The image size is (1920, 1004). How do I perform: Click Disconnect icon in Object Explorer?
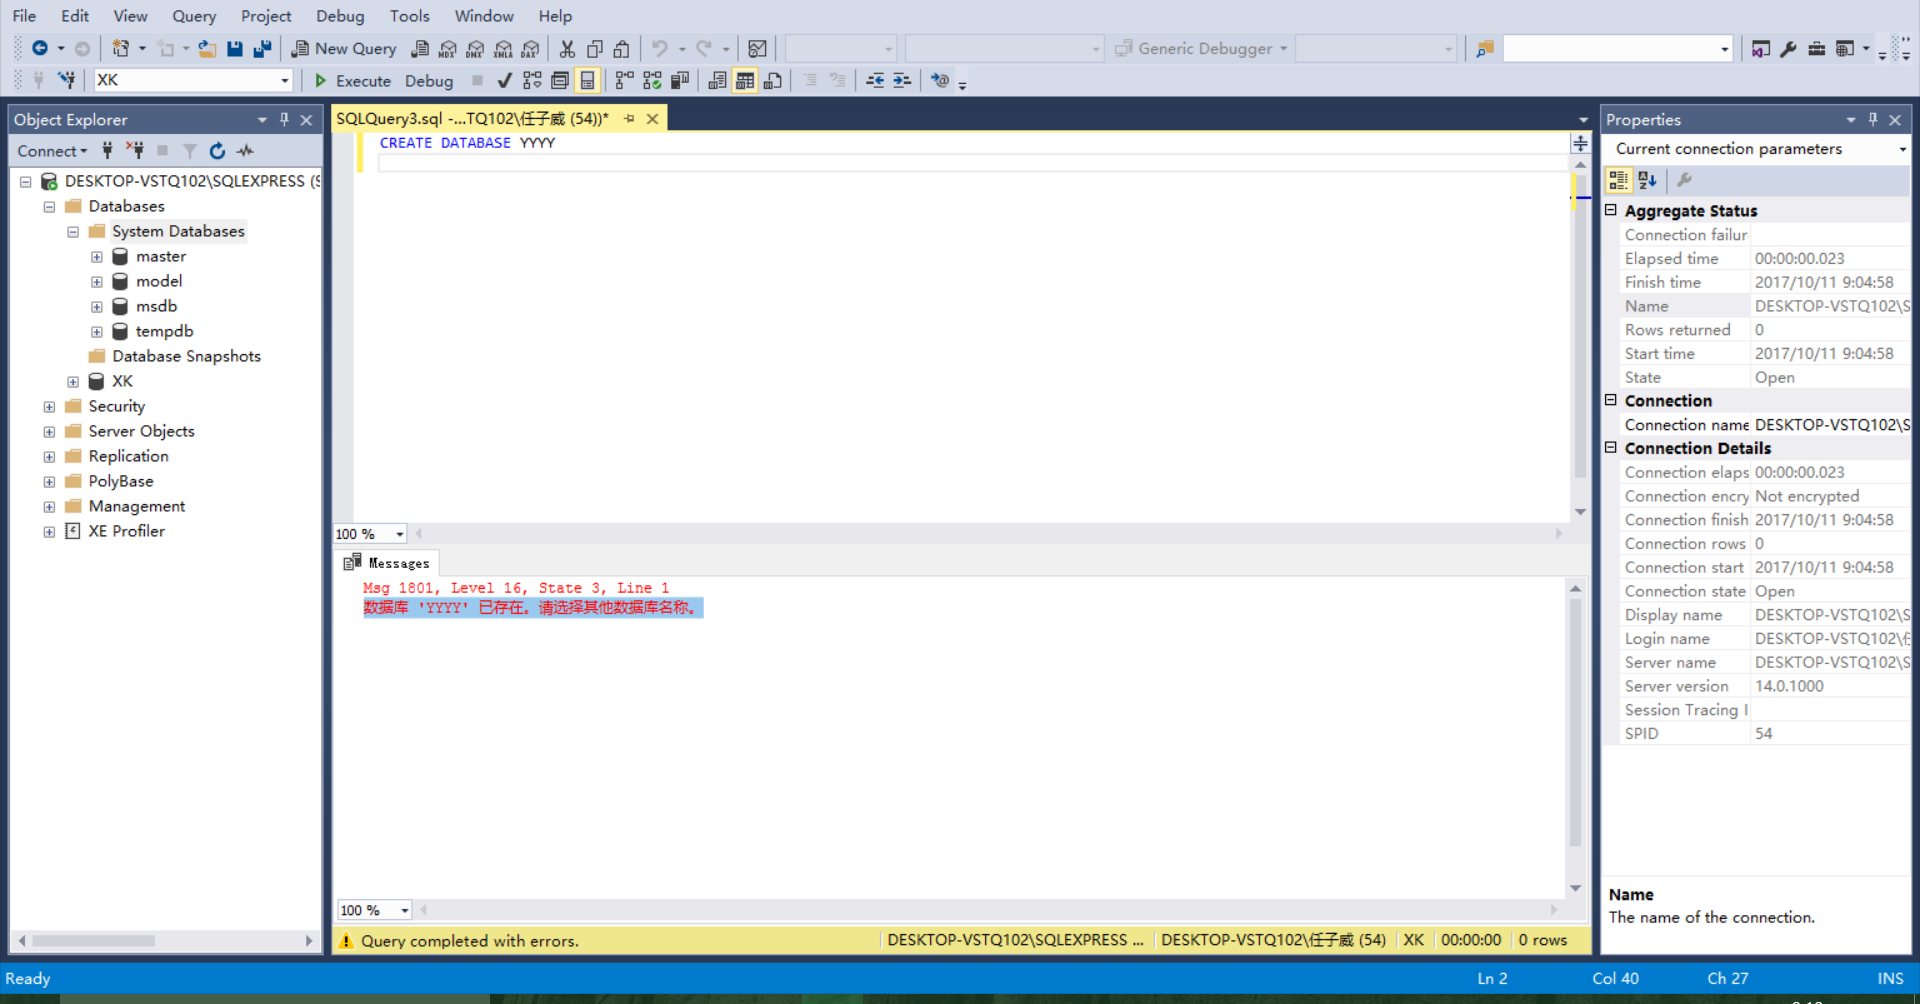[135, 151]
